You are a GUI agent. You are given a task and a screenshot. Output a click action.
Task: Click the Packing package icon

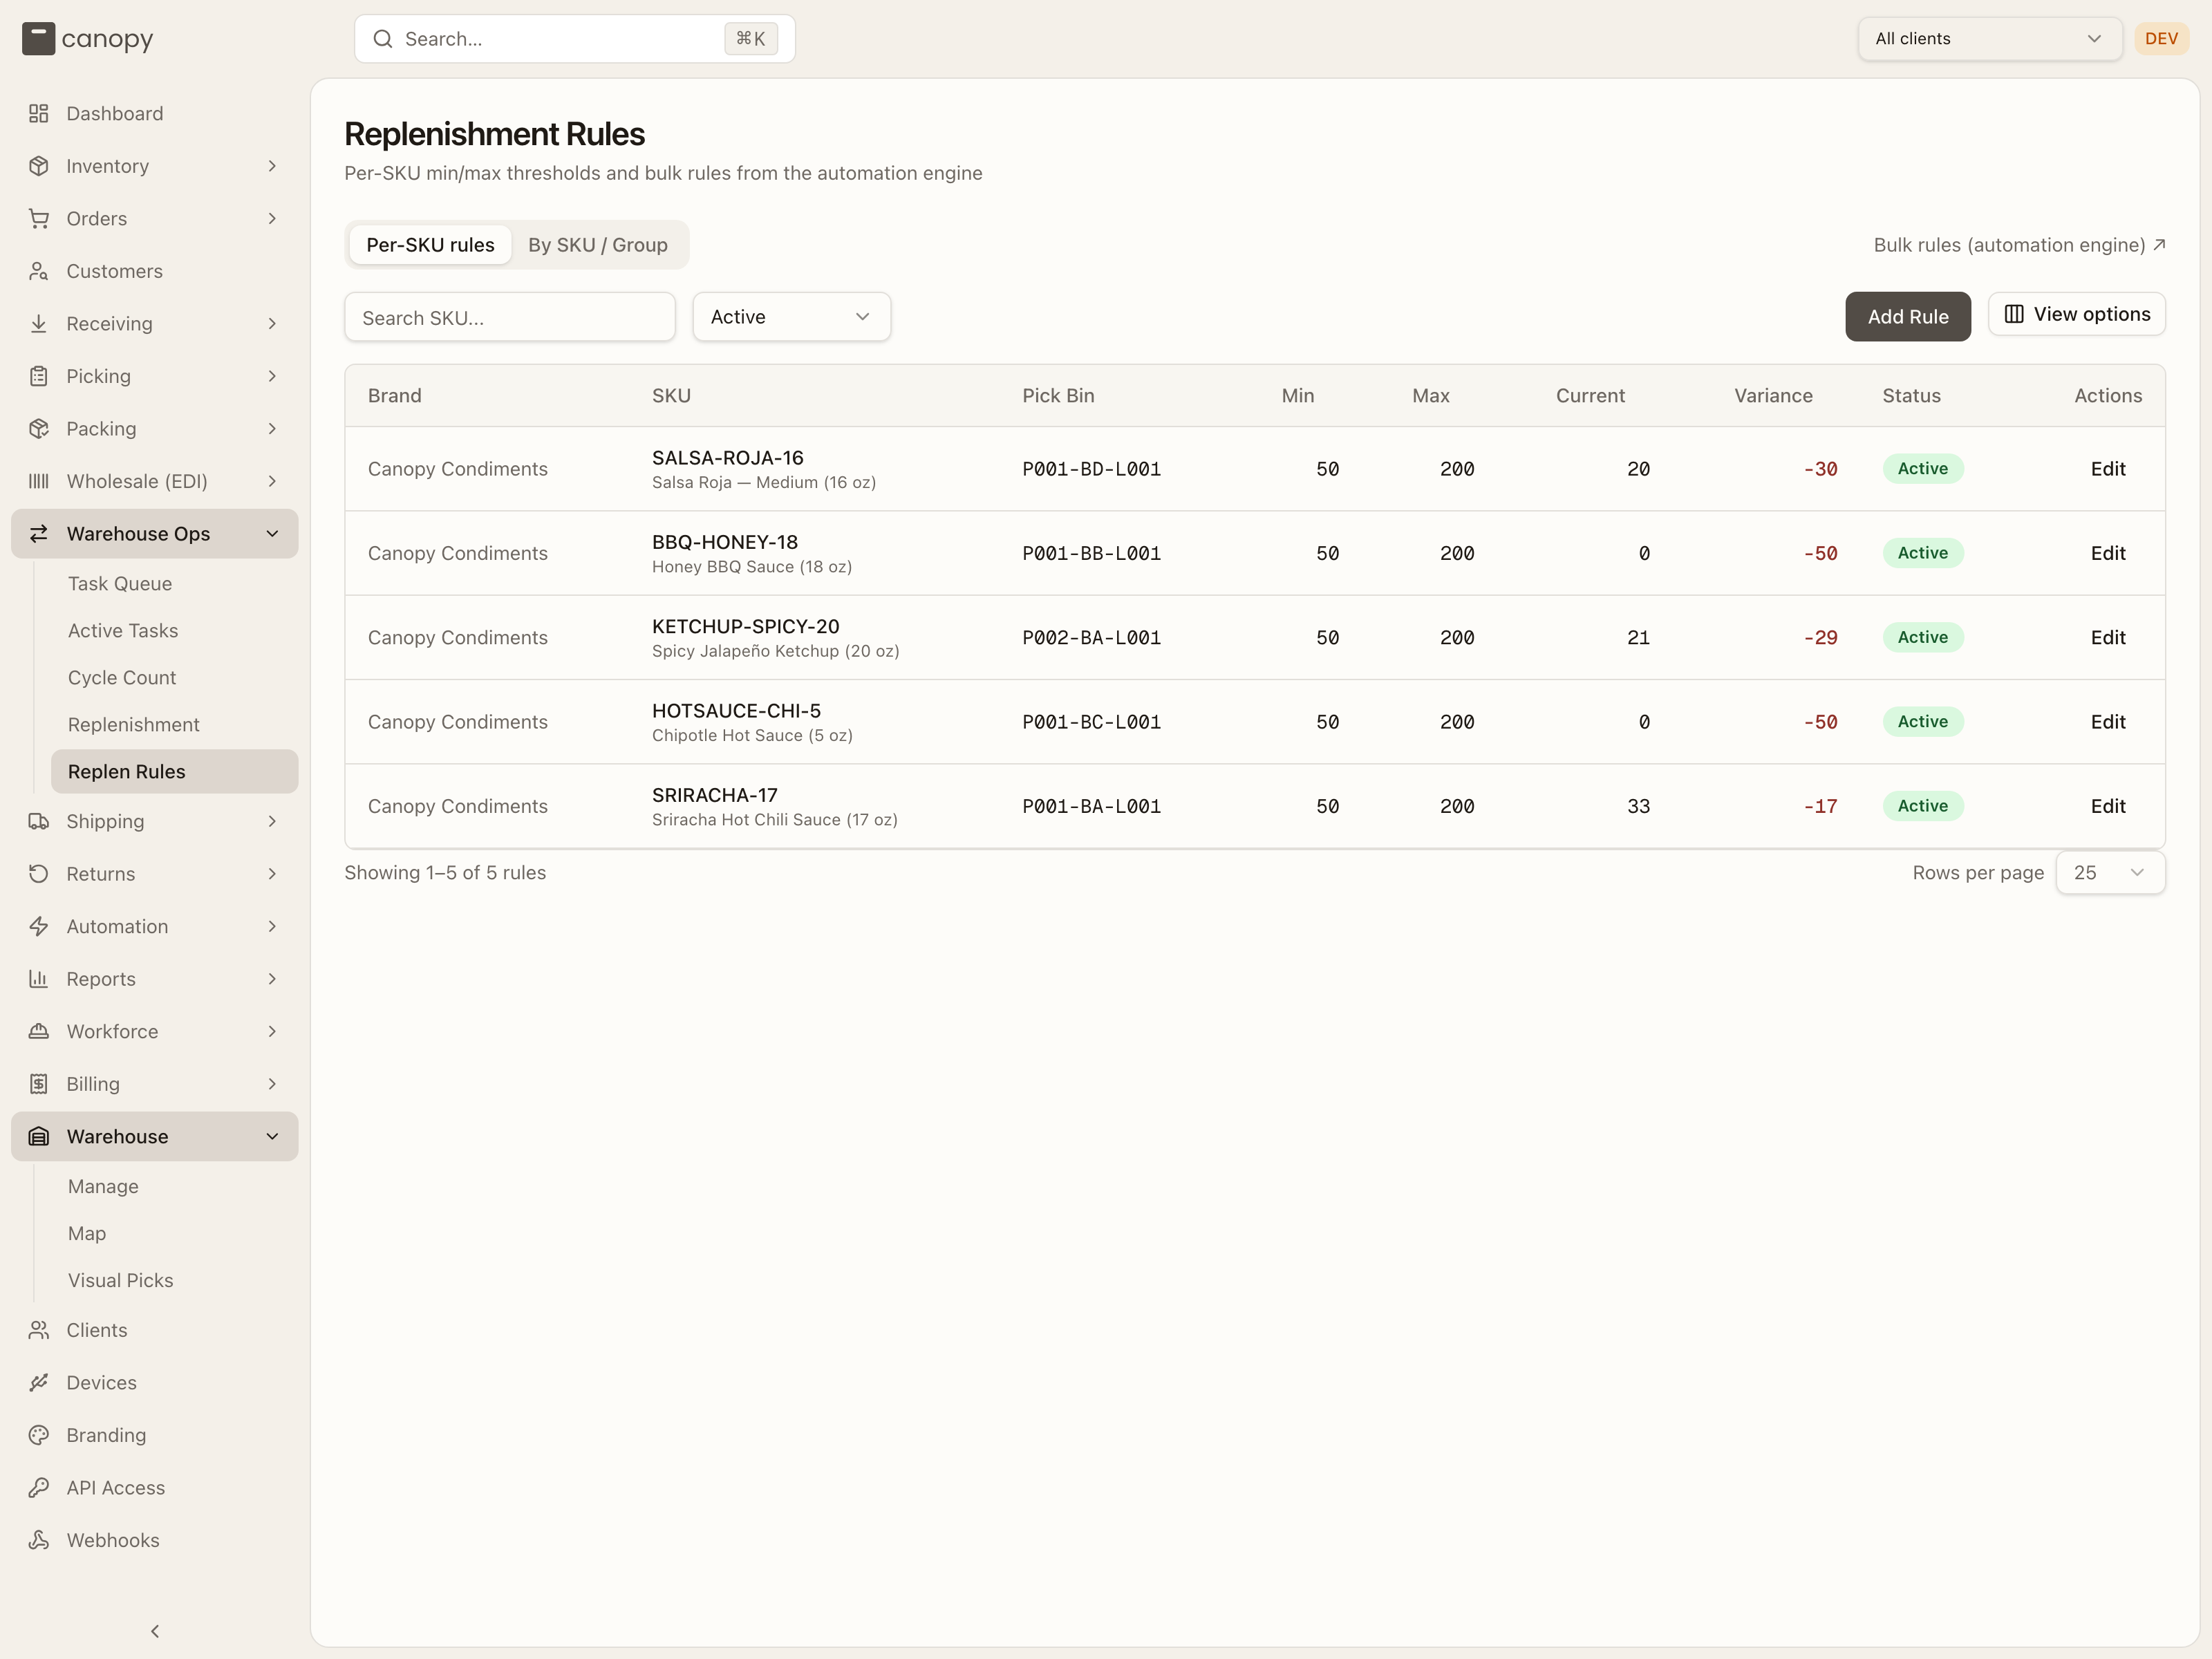(38, 428)
